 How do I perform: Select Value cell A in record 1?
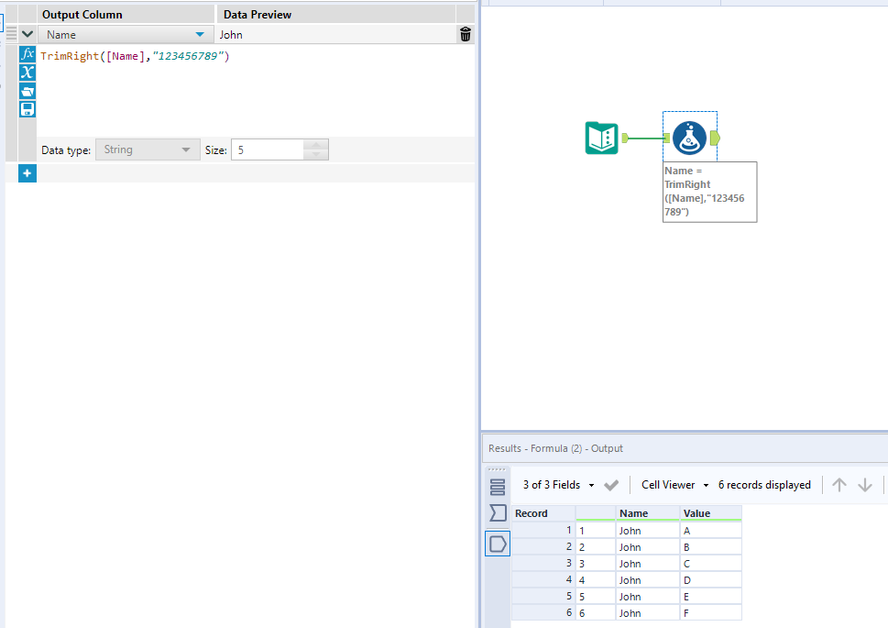click(711, 531)
